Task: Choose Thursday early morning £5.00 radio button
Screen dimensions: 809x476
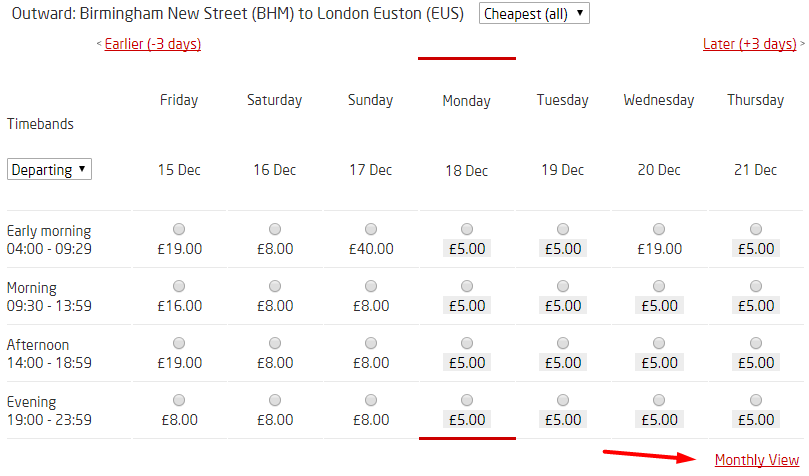Action: click(x=755, y=229)
